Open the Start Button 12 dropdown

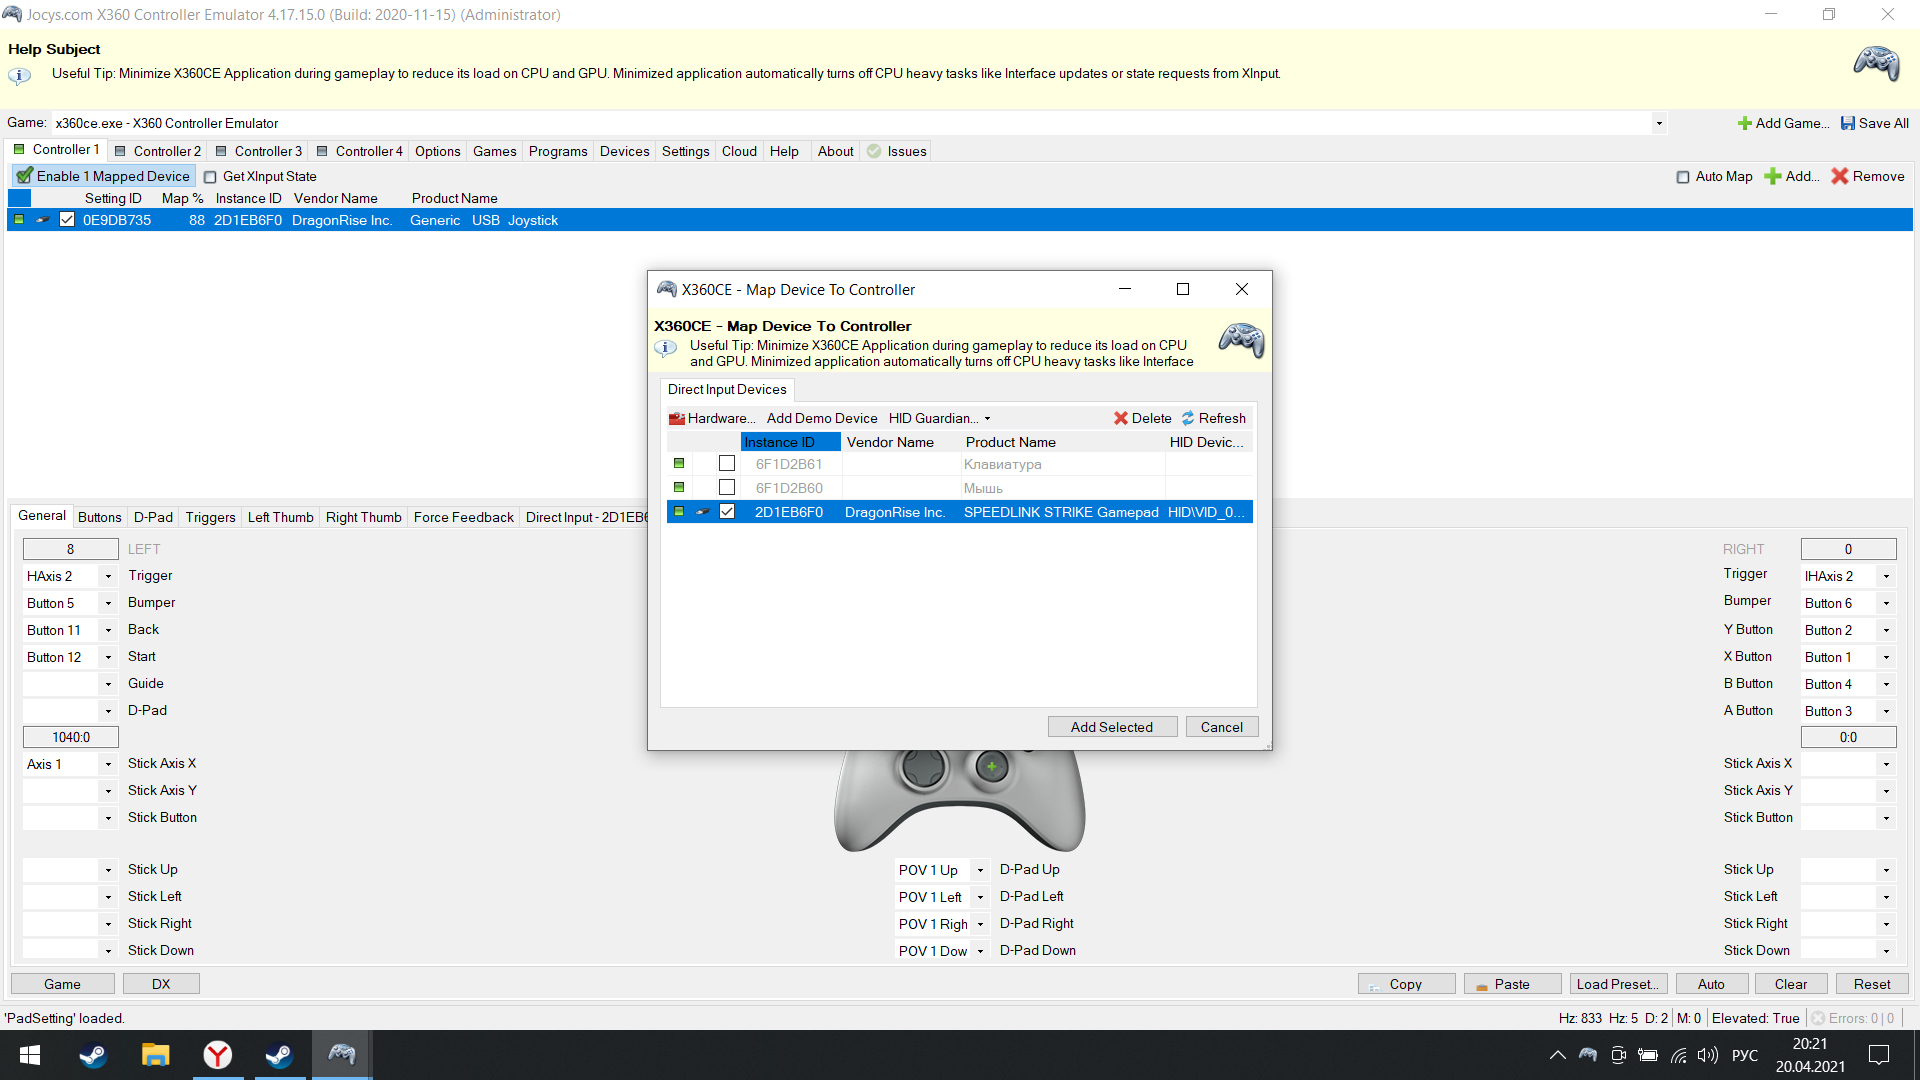click(x=108, y=657)
